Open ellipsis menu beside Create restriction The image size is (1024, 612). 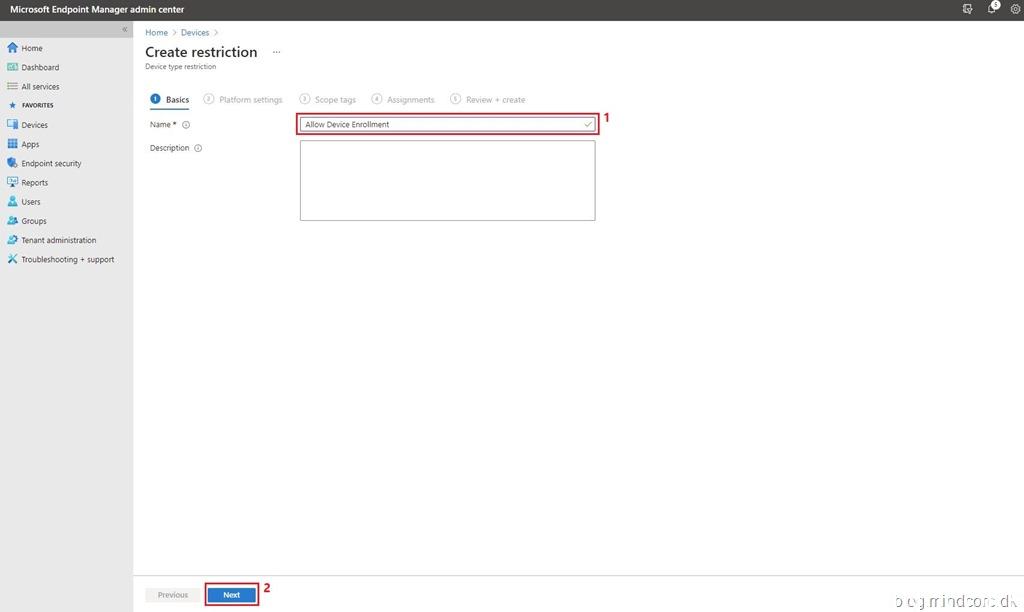(277, 52)
